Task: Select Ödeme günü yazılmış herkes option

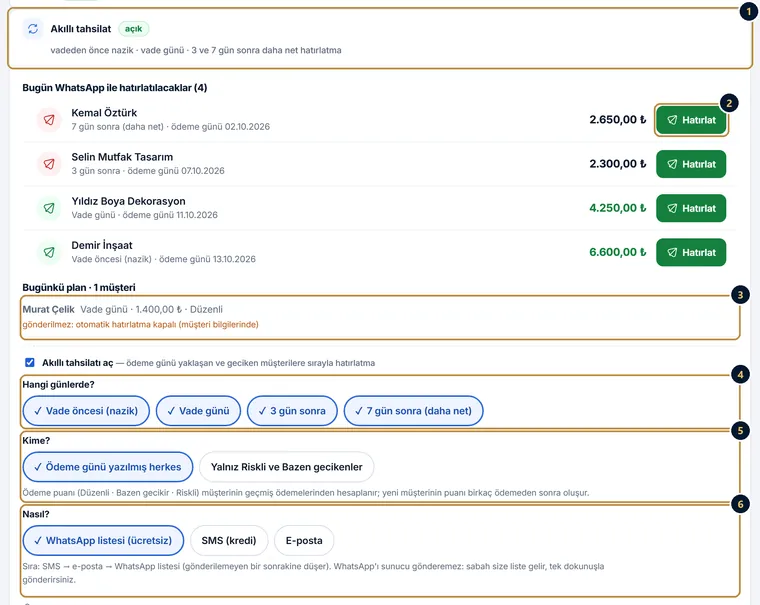Action: coord(108,467)
